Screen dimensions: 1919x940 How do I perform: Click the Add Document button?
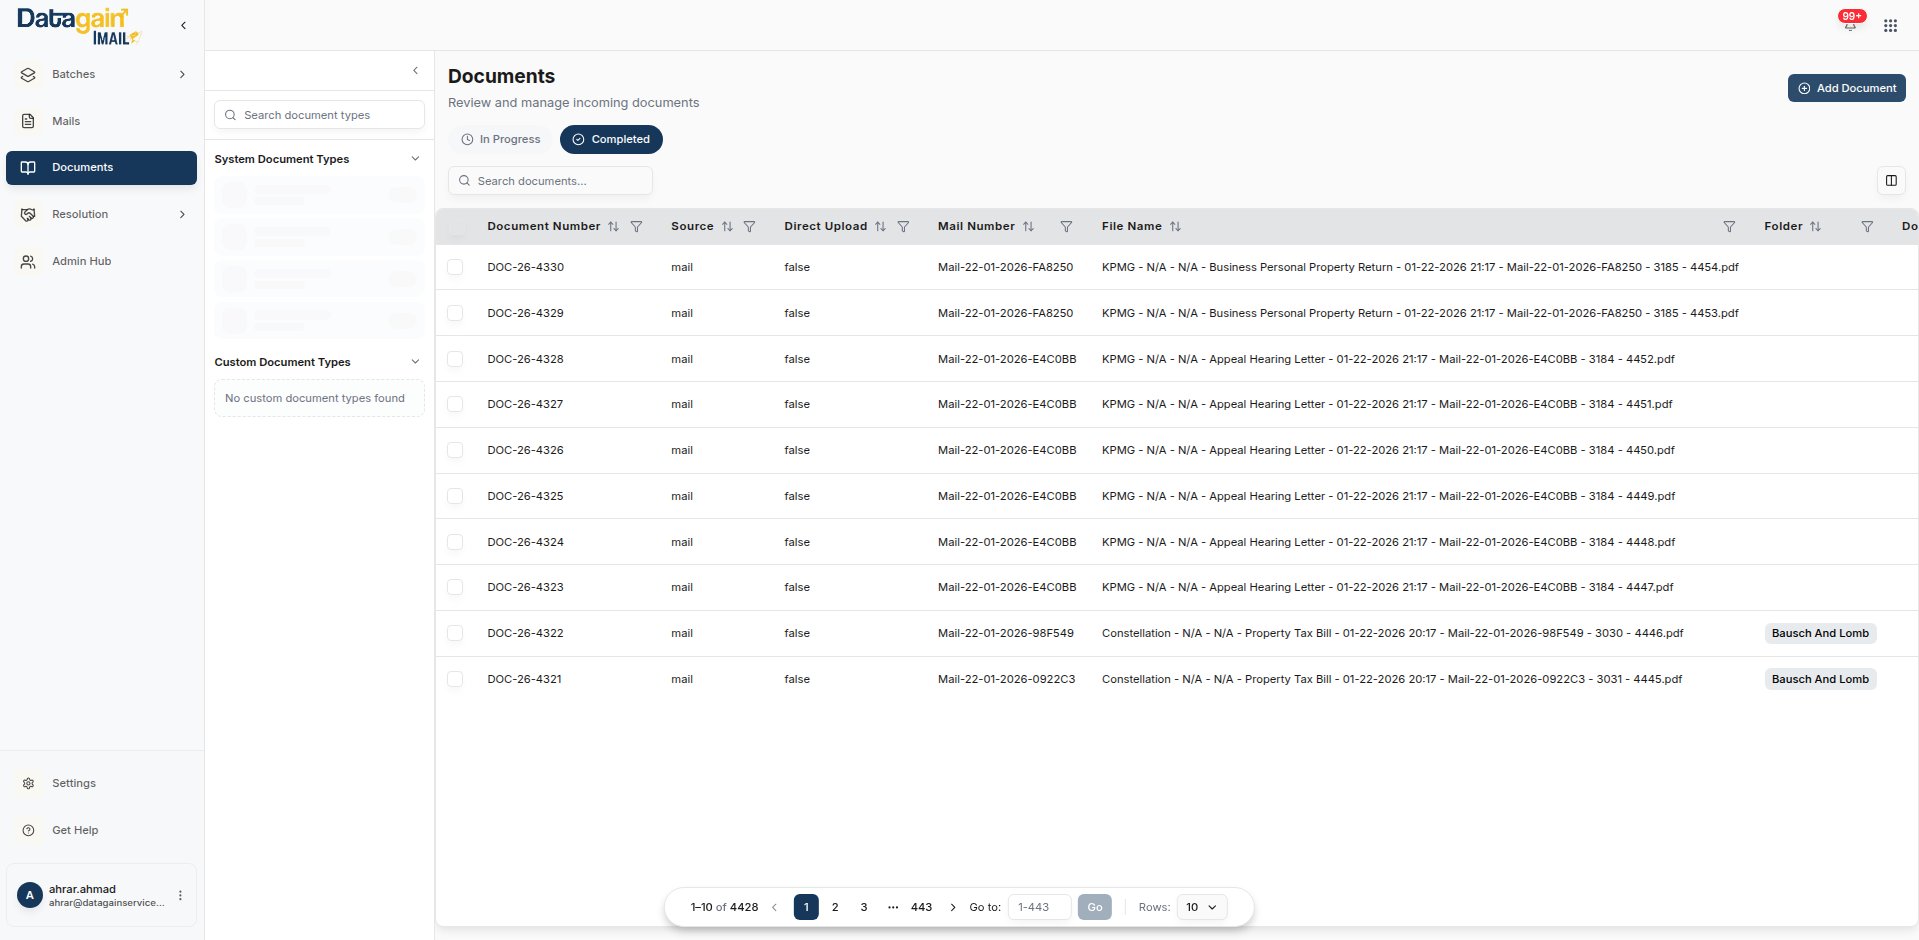click(1846, 88)
